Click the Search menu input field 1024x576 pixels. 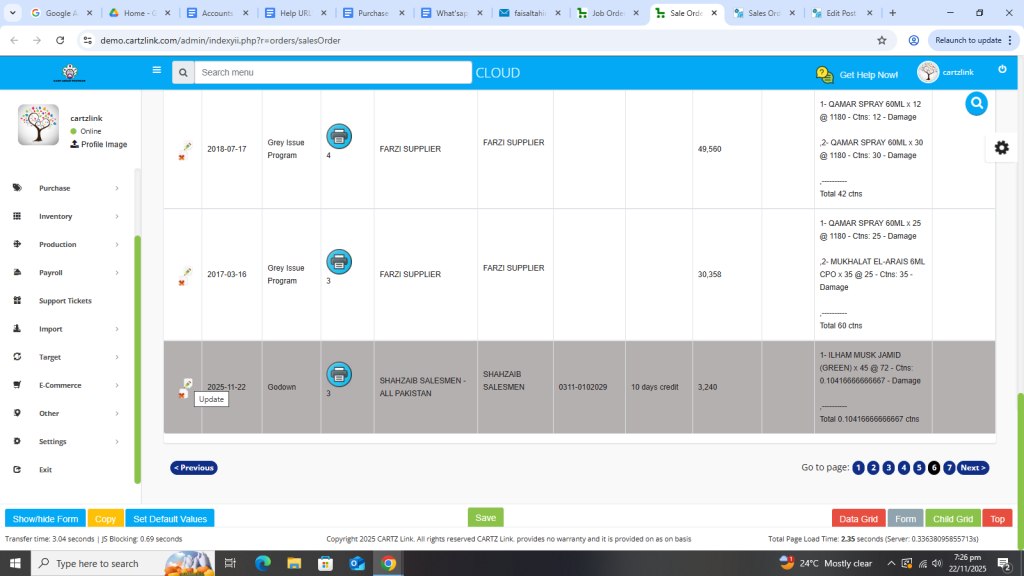332,73
